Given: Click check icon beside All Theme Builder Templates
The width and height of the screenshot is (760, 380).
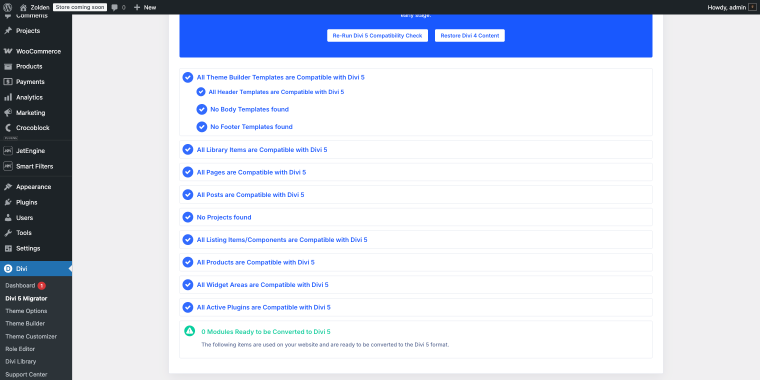Looking at the screenshot, I should pyautogui.click(x=188, y=77).
